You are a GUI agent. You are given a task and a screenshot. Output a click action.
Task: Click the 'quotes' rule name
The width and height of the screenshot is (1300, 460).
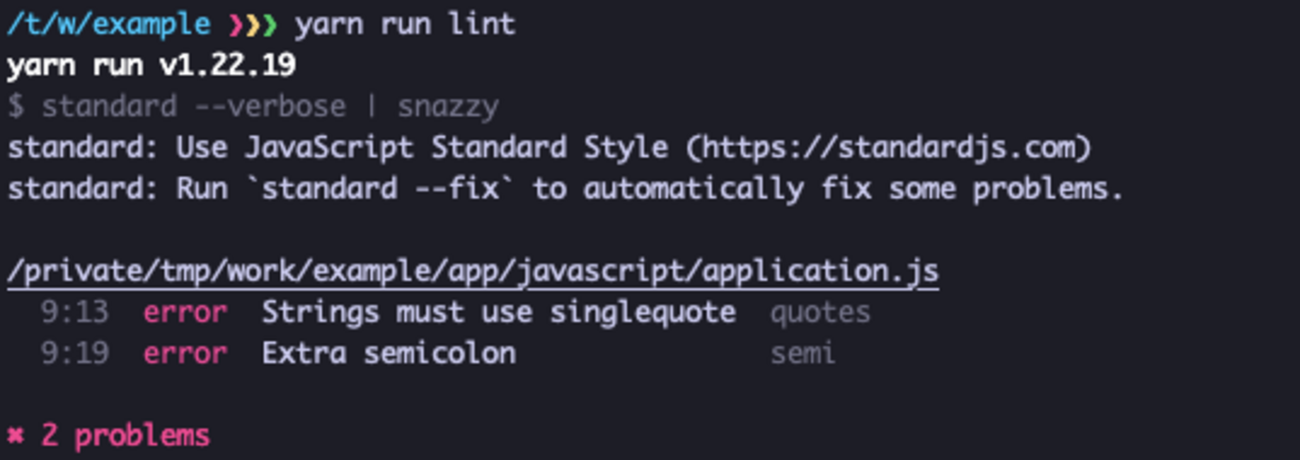pyautogui.click(x=820, y=312)
